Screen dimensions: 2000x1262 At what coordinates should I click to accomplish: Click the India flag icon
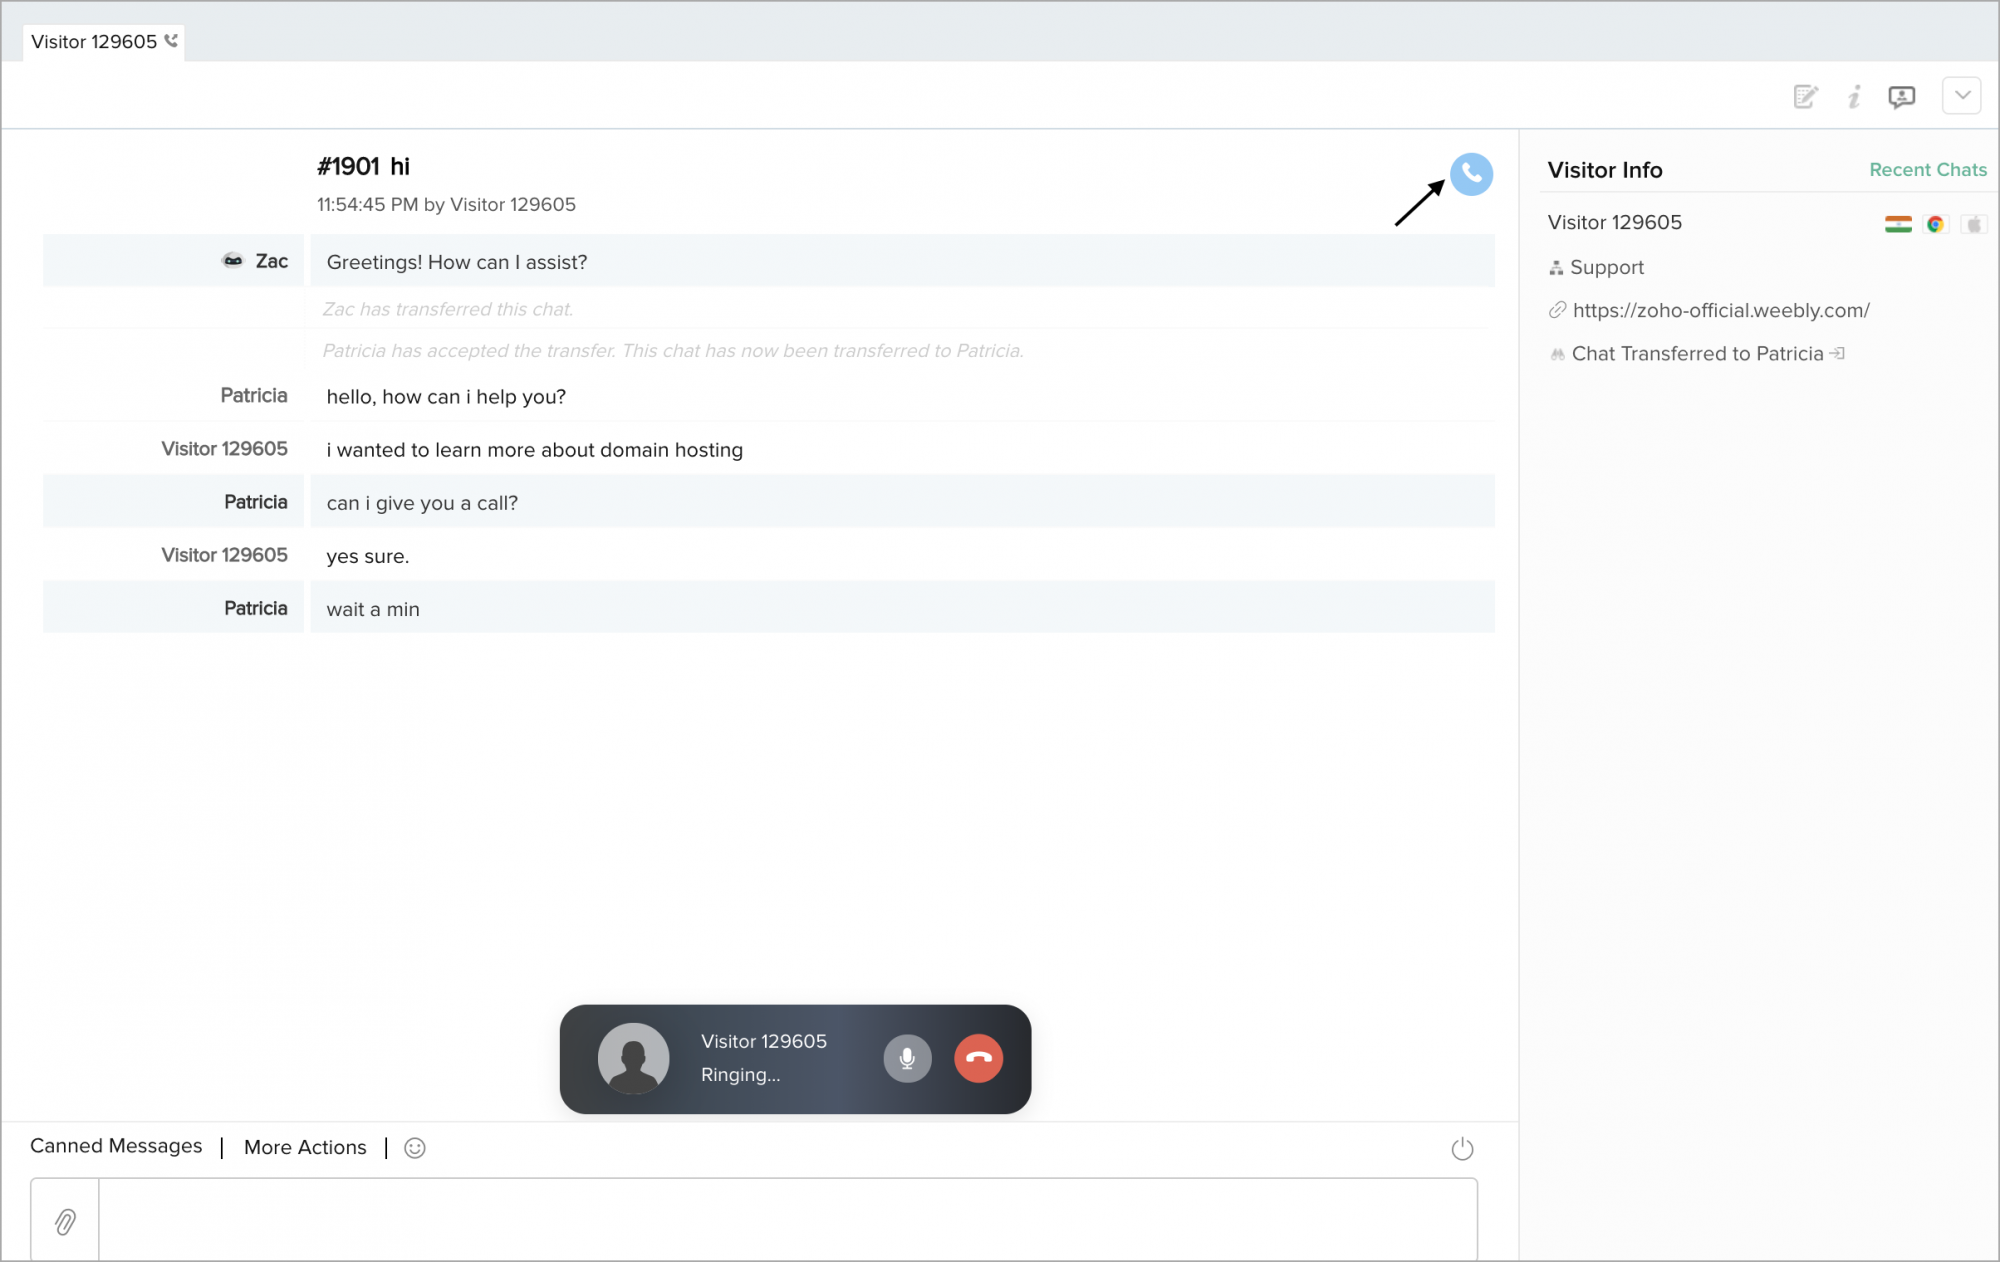click(x=1897, y=224)
